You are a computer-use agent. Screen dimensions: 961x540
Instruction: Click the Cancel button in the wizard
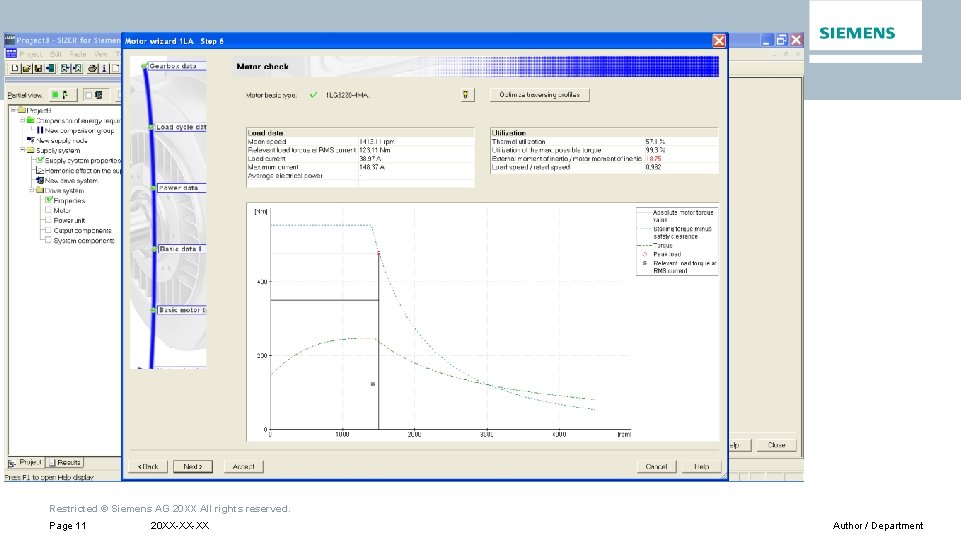click(656, 466)
